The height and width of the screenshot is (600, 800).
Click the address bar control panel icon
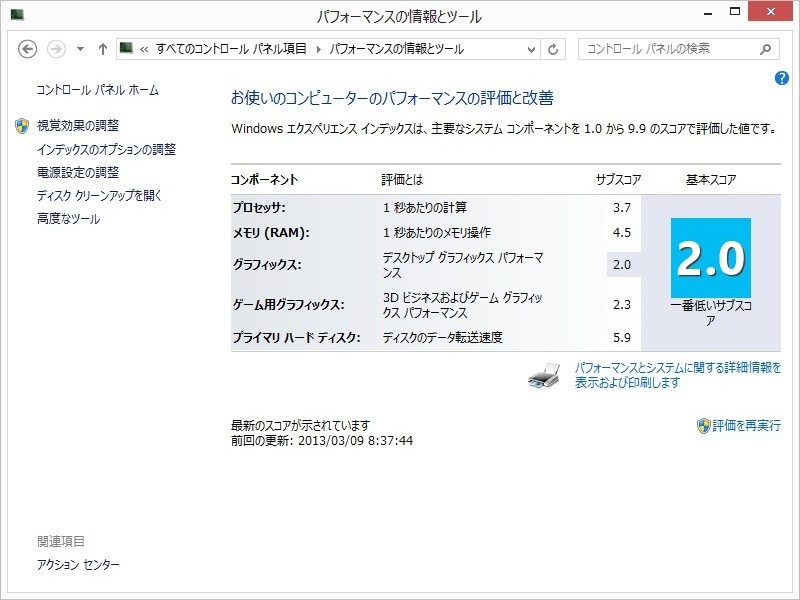pyautogui.click(x=126, y=48)
